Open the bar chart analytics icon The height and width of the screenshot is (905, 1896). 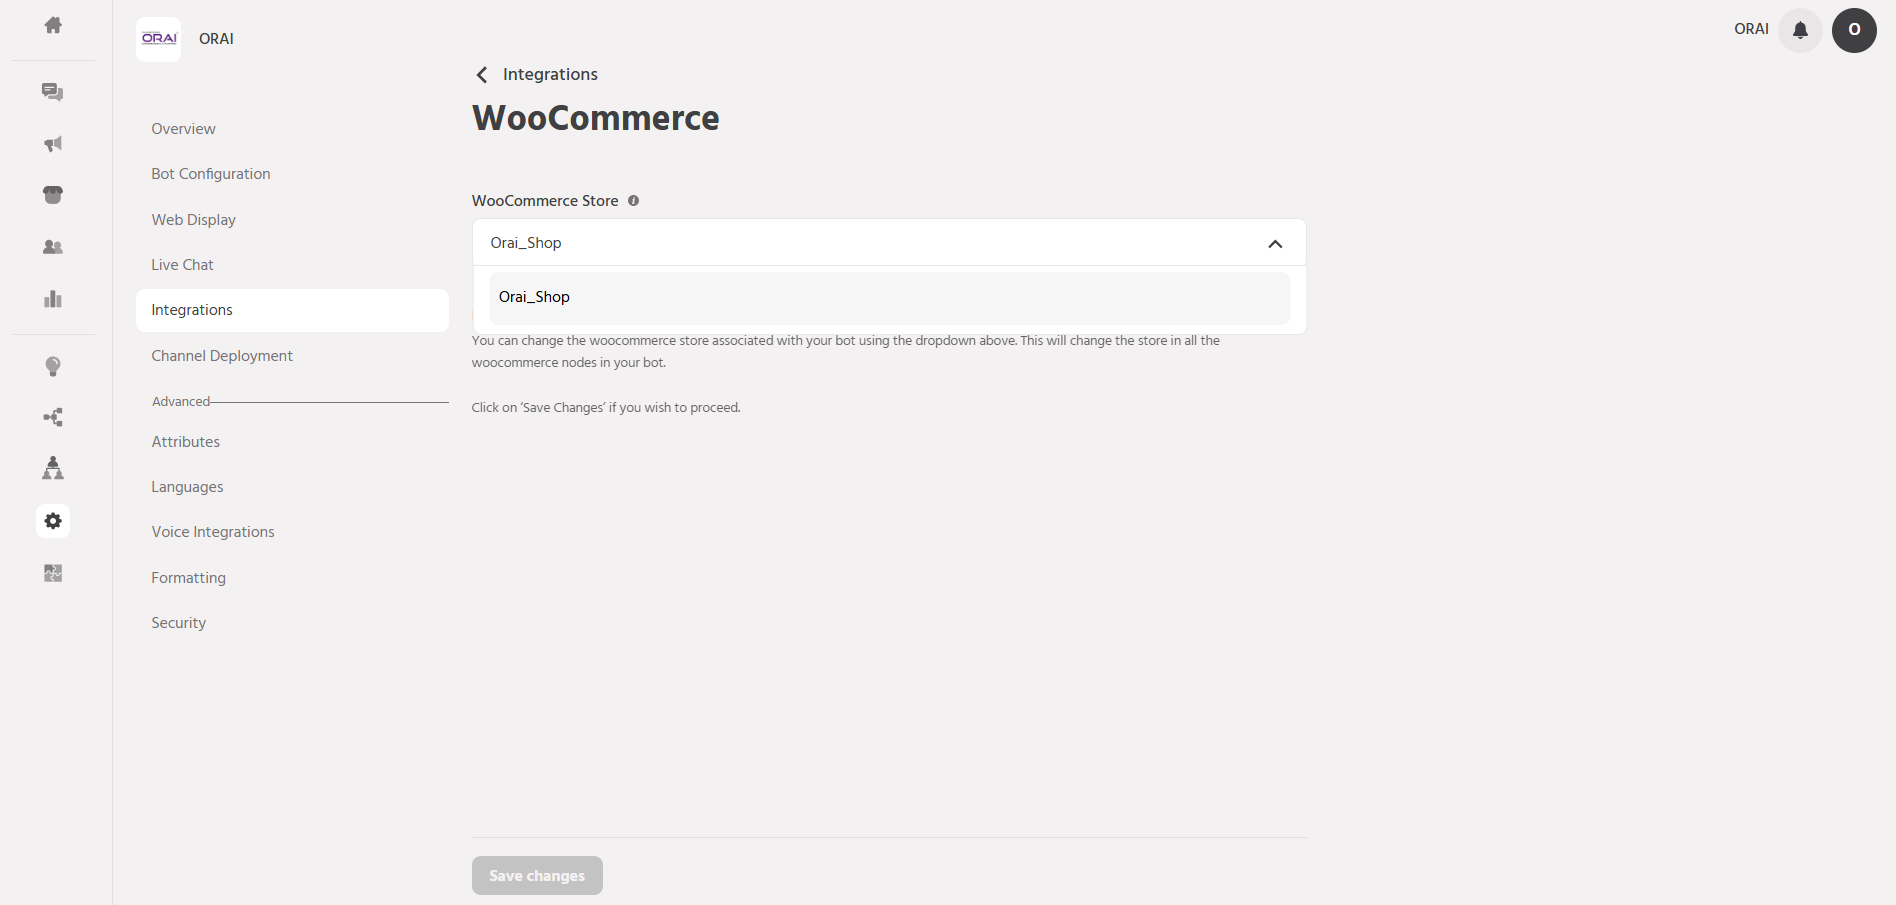point(53,299)
